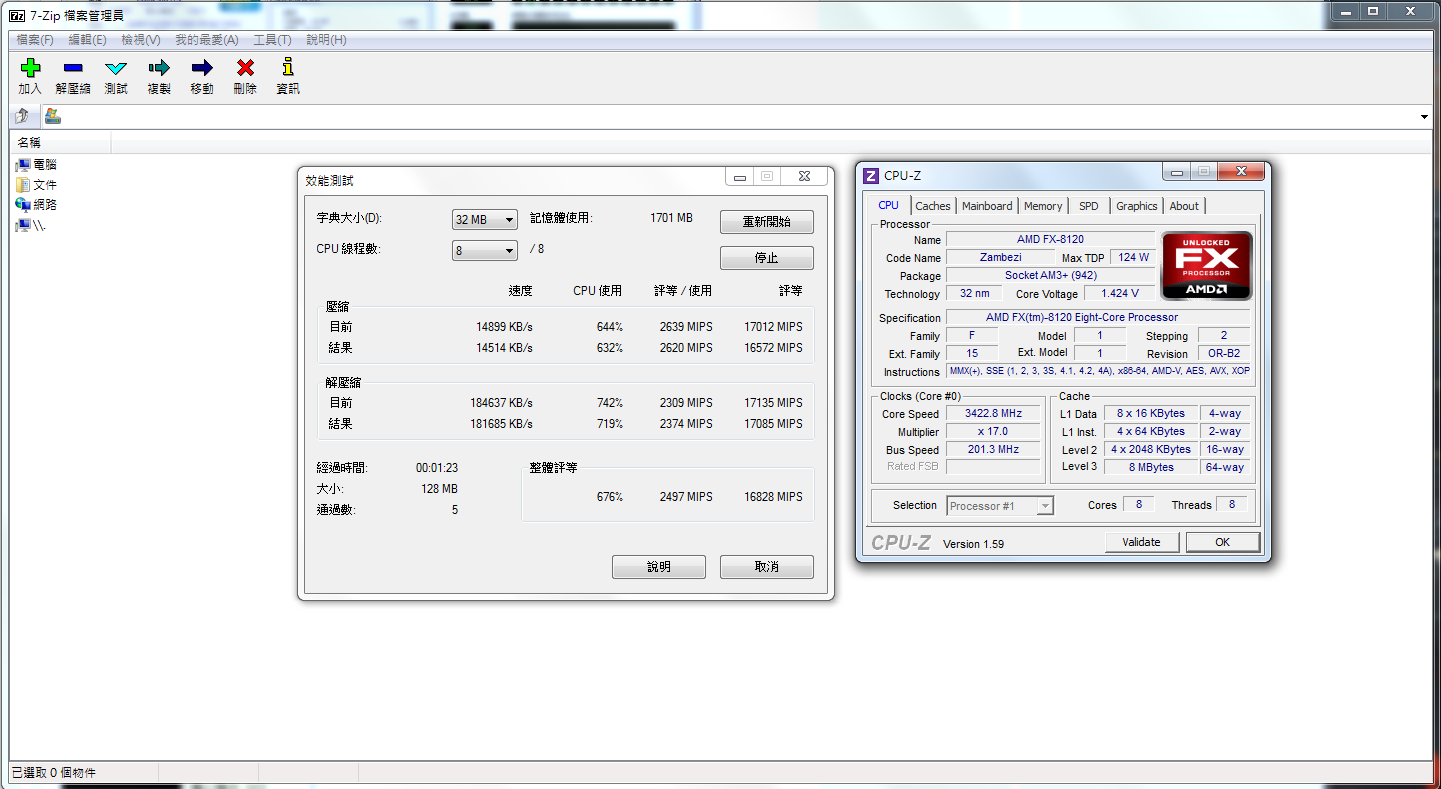Switch to the About tab in CPU-Z
This screenshot has width=1441, height=789.
pyautogui.click(x=1184, y=206)
